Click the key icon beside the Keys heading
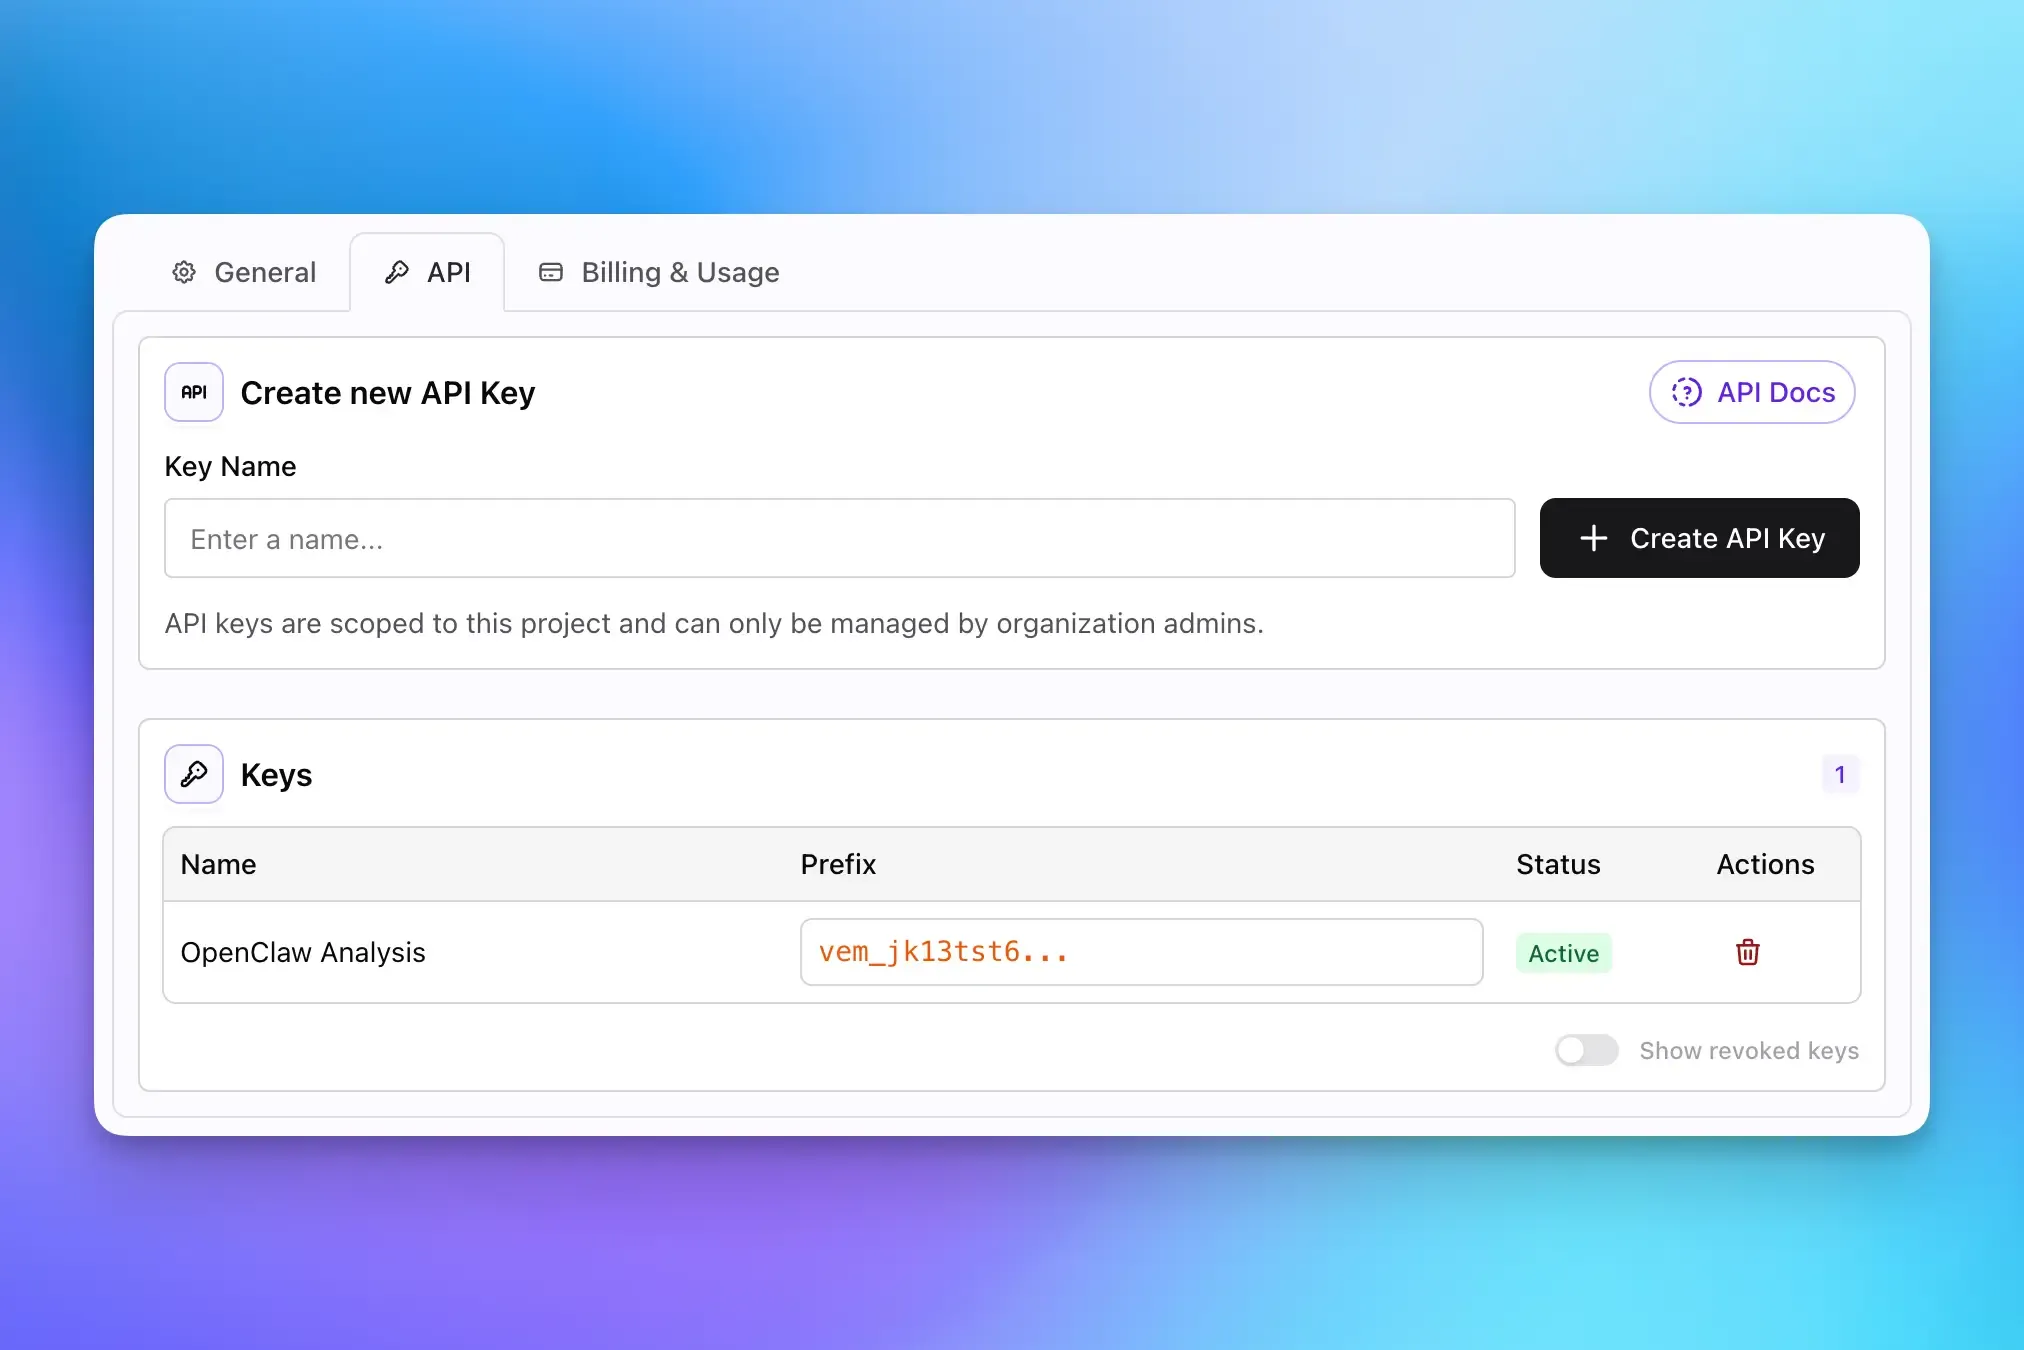The image size is (2024, 1350). click(193, 773)
